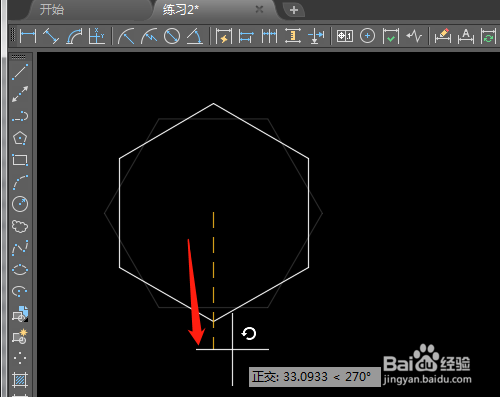
Task: Select the Arc tool
Action: (20, 182)
